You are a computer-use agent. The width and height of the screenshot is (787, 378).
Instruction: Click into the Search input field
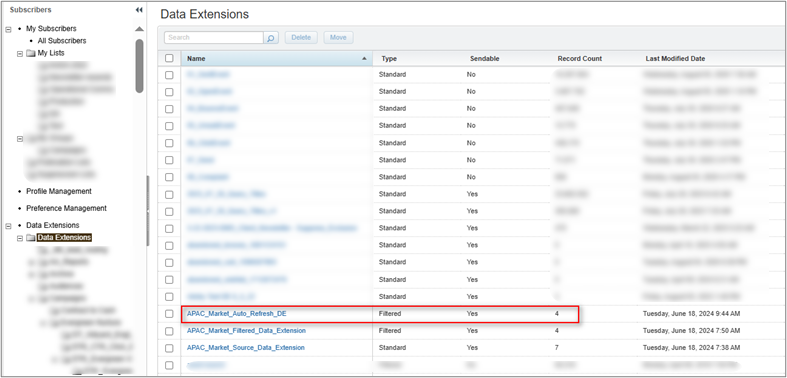coord(214,38)
